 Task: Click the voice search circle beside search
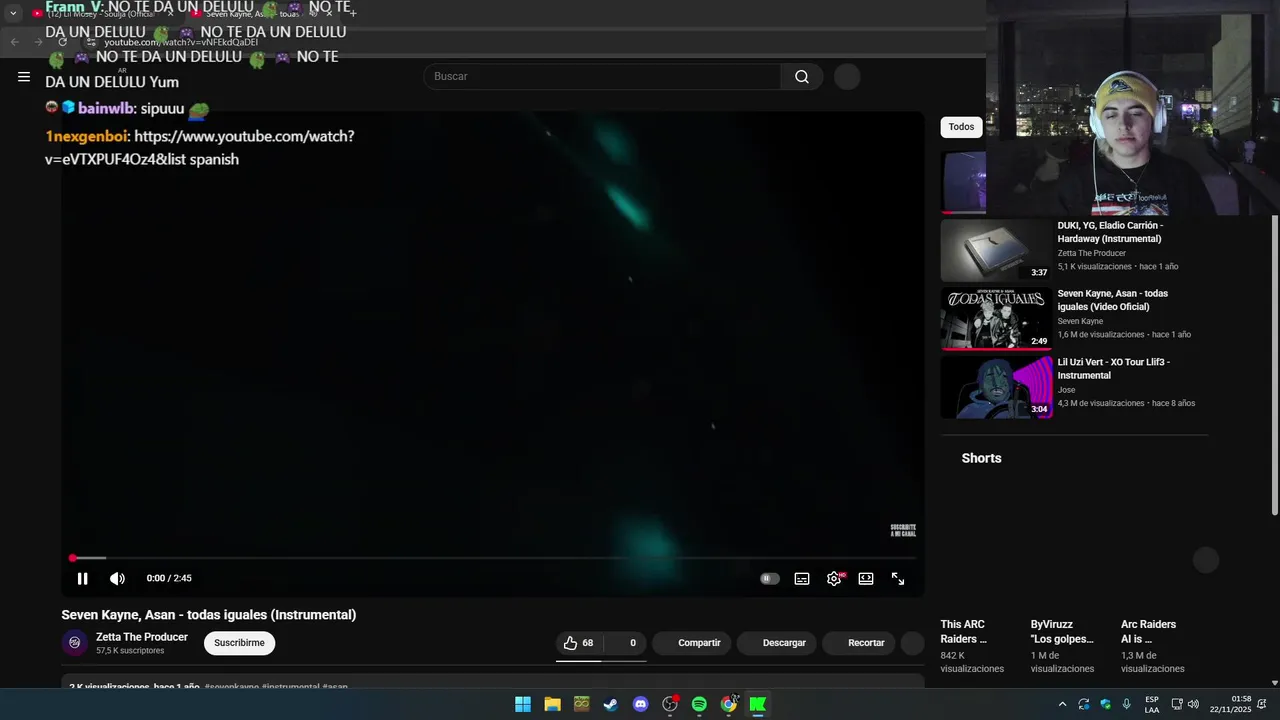point(847,77)
